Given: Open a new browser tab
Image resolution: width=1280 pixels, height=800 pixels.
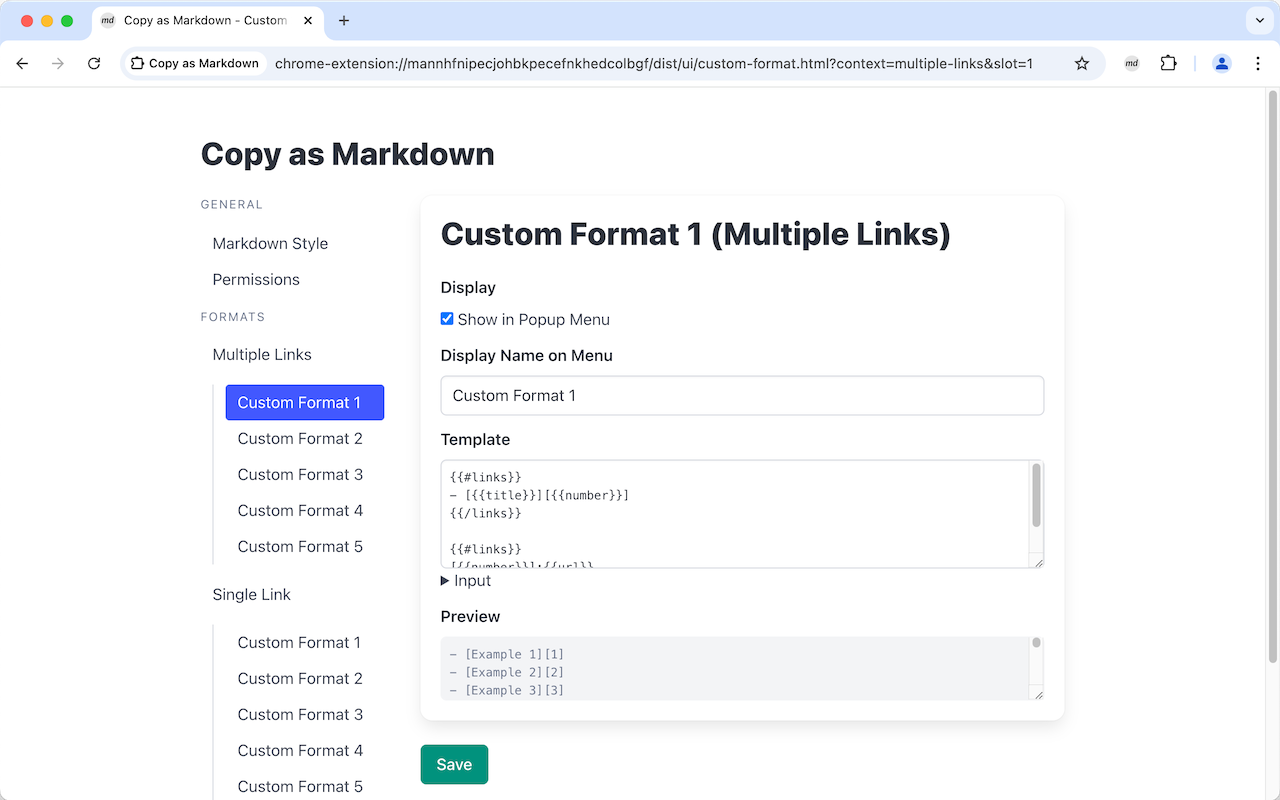Looking at the screenshot, I should (344, 19).
